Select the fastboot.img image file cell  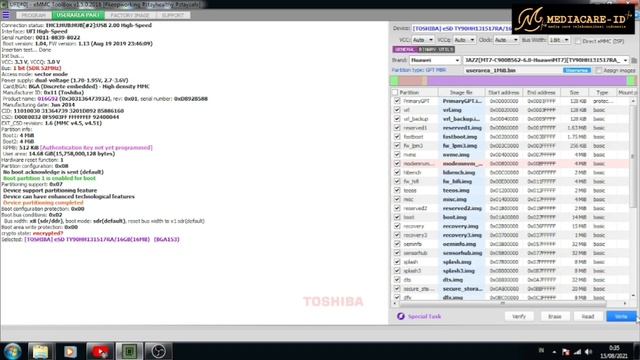pos(462,137)
